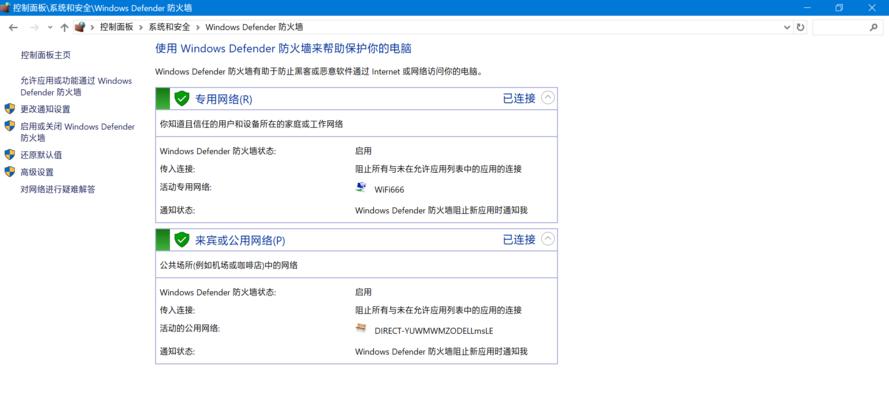Collapse the 专用网络(R) section
Image resolution: width=889 pixels, height=400 pixels.
click(x=547, y=98)
